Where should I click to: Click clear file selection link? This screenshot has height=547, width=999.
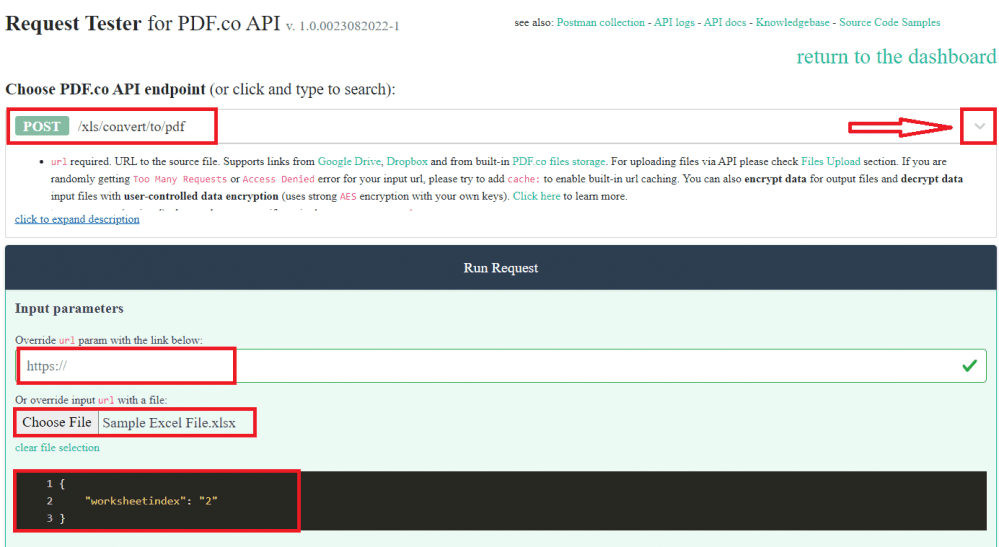click(x=57, y=448)
